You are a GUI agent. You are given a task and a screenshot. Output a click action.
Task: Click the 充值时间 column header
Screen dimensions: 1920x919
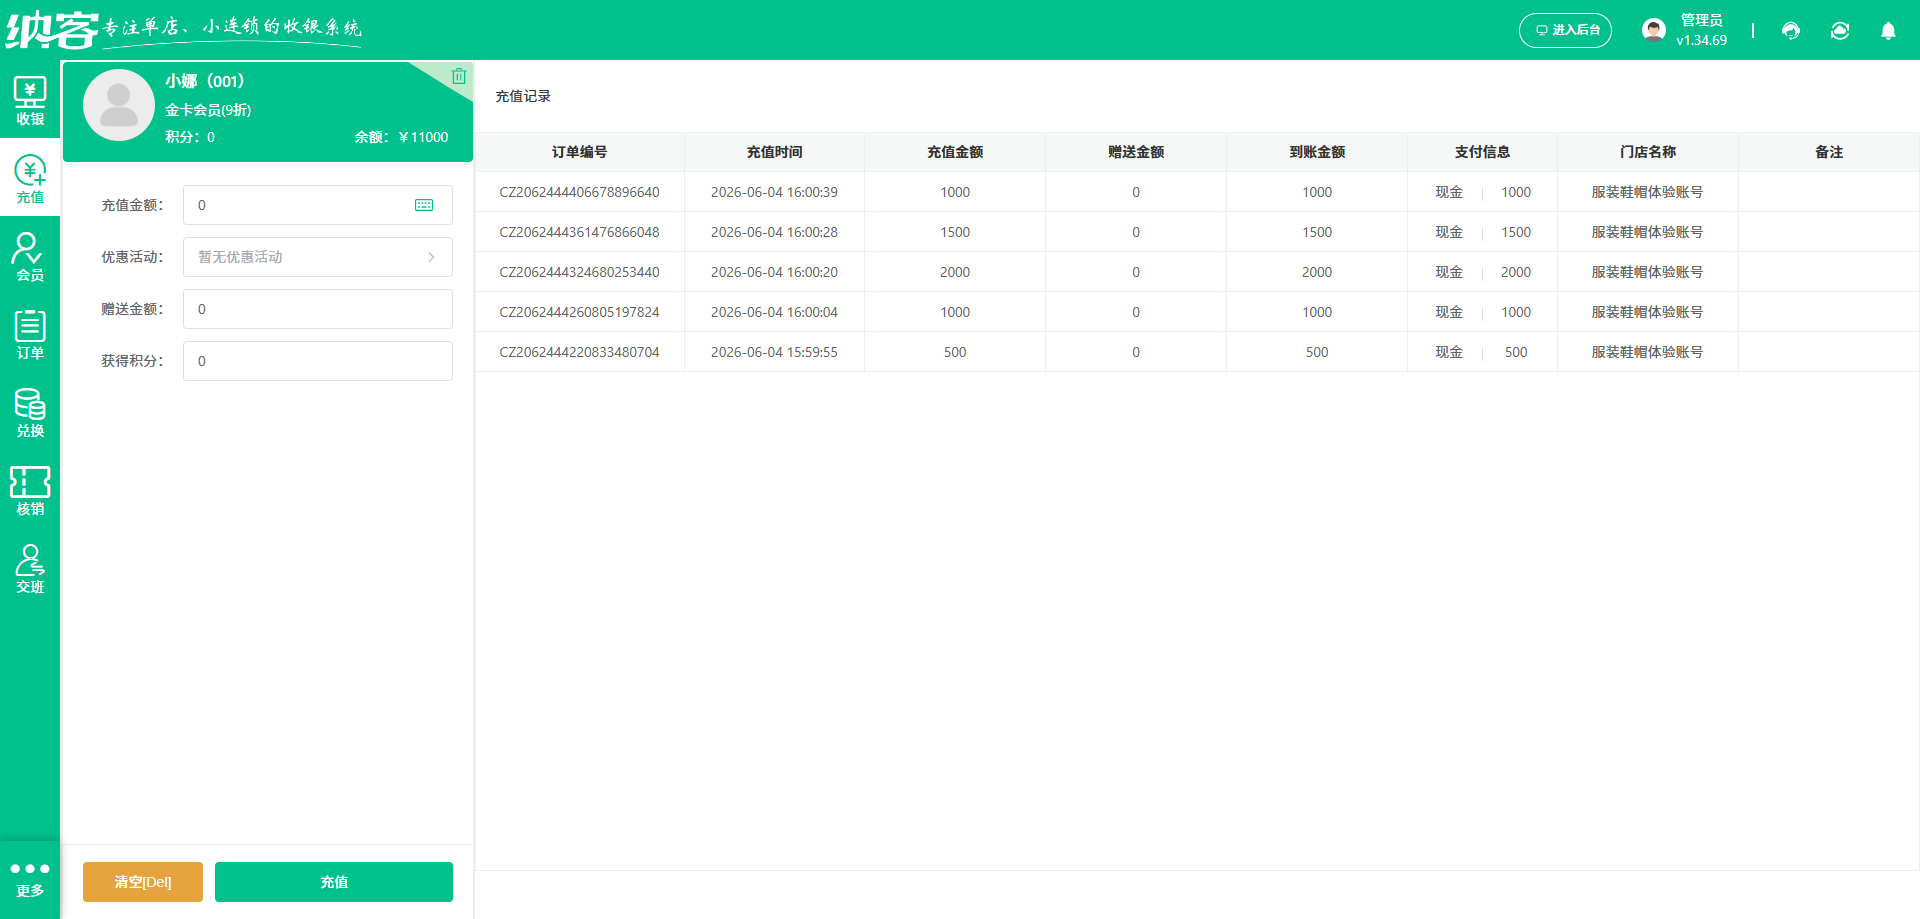[x=775, y=152]
